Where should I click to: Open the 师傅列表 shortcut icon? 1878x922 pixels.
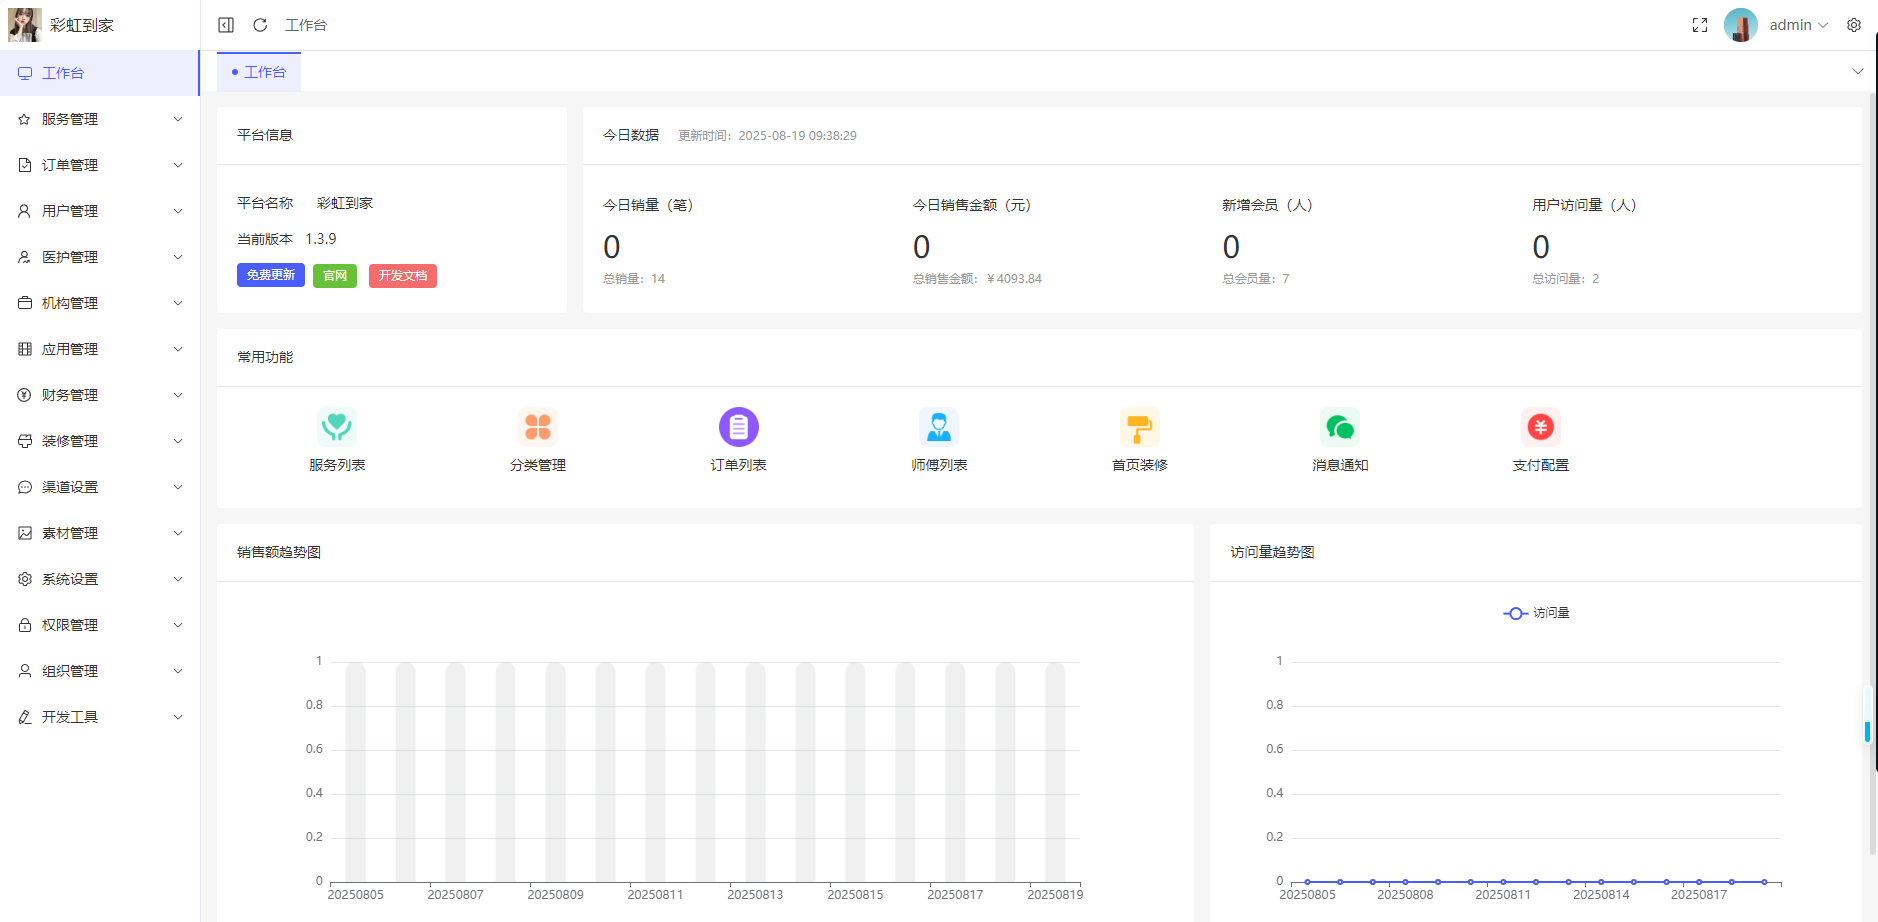click(x=939, y=427)
